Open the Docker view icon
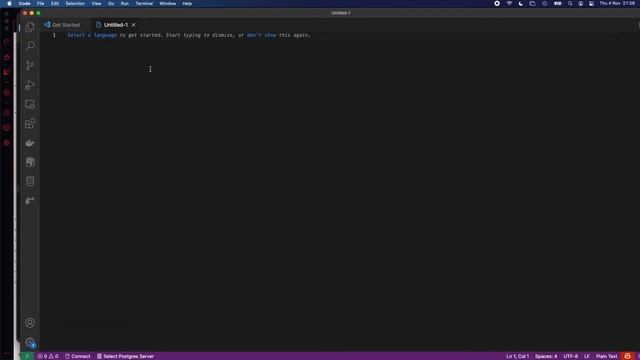Viewport: 640px width, 360px height. point(30,143)
